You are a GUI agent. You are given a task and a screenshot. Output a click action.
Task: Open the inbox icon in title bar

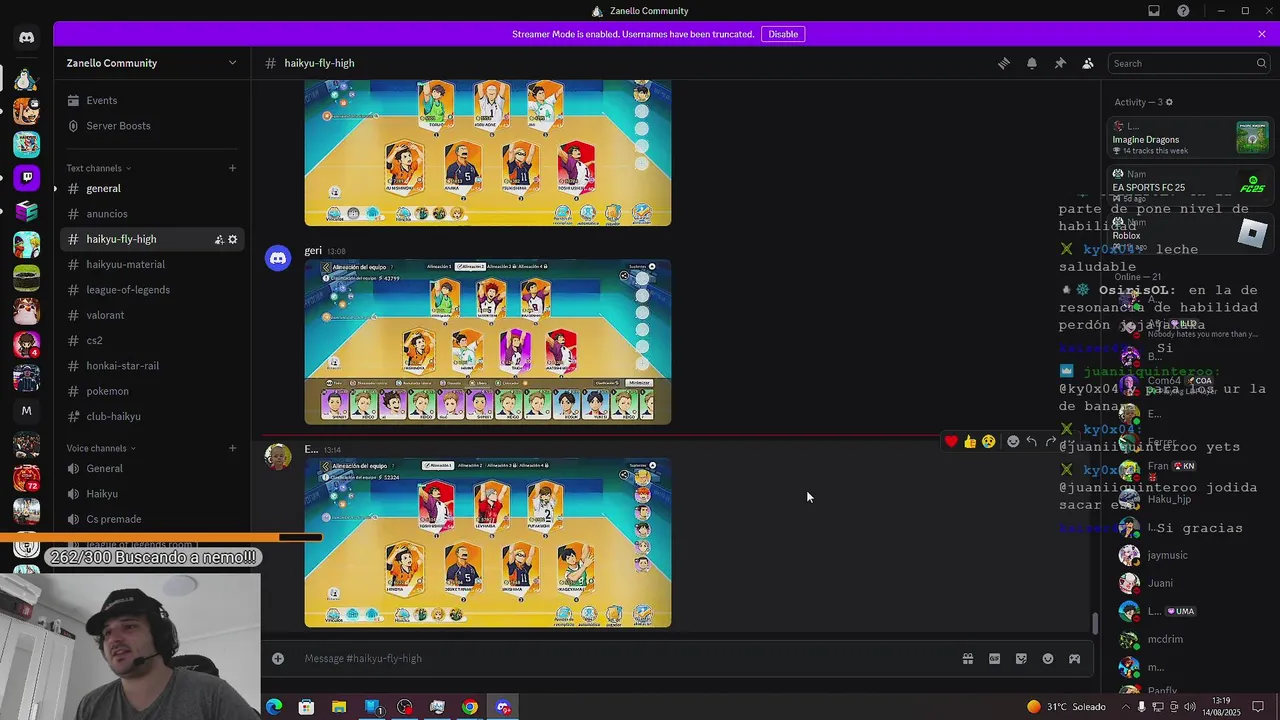pyautogui.click(x=1154, y=11)
